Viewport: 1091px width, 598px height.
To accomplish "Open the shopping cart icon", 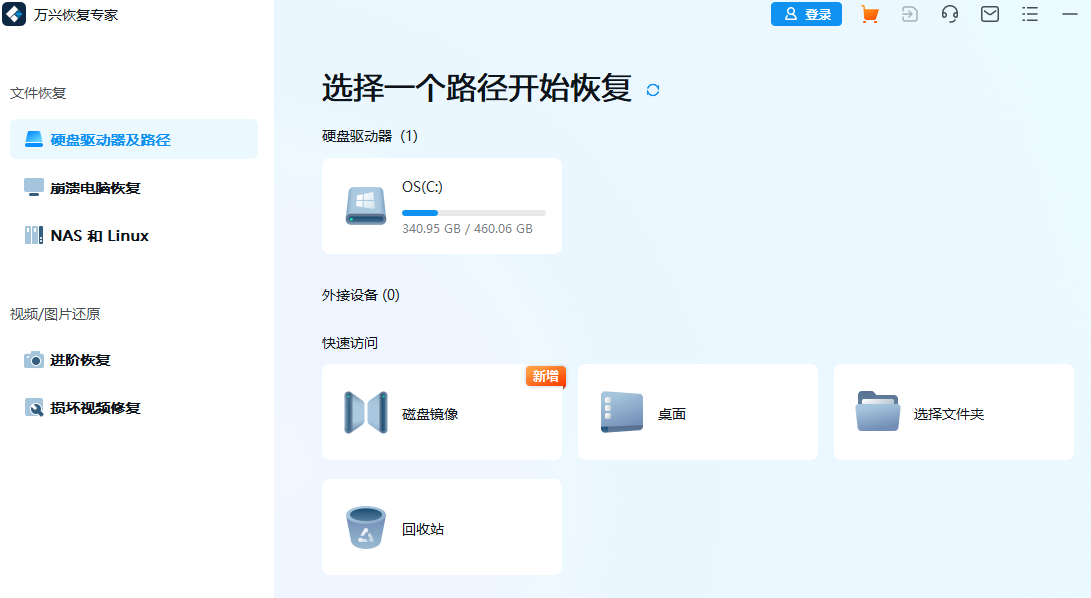I will (869, 14).
